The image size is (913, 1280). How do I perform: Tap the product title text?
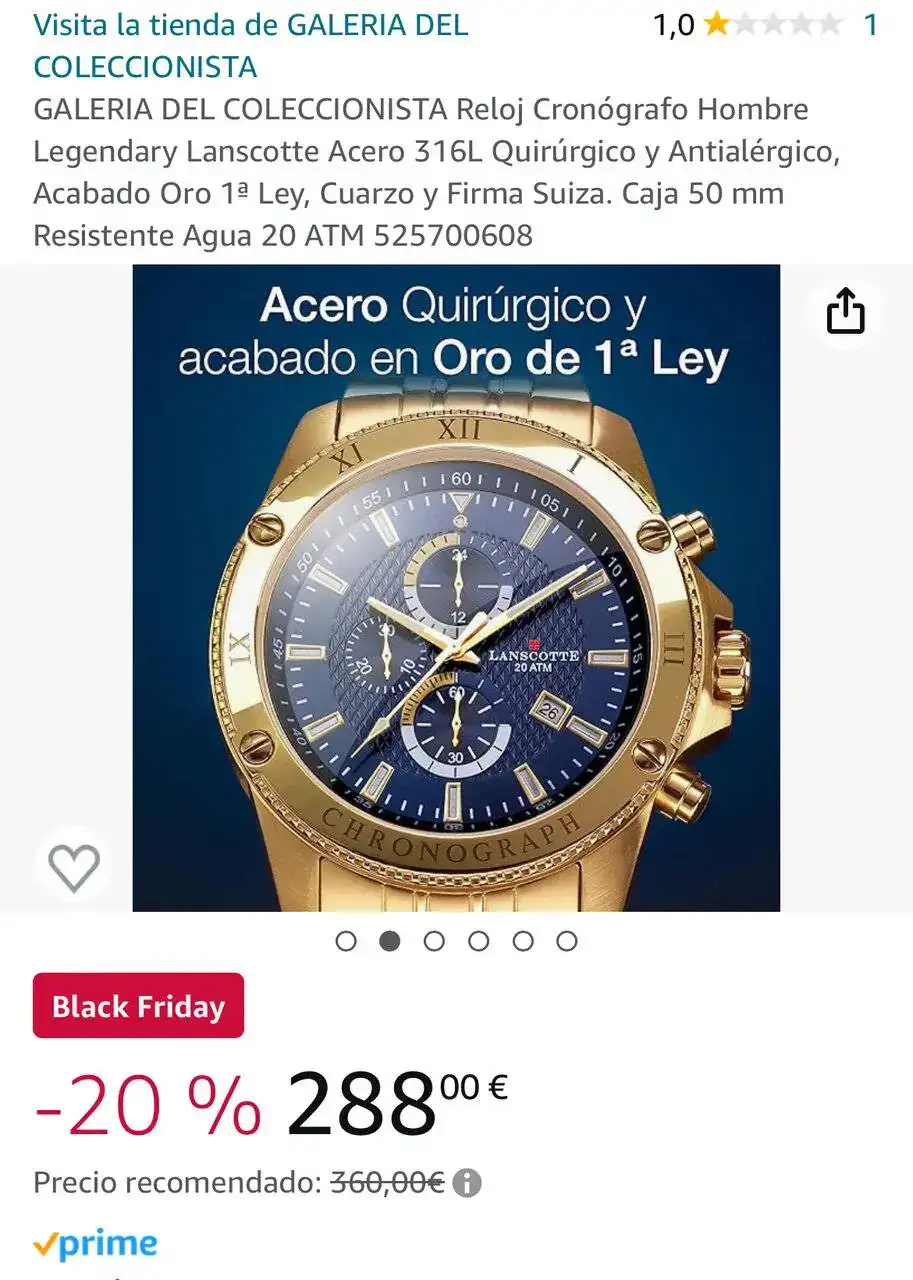[420, 172]
